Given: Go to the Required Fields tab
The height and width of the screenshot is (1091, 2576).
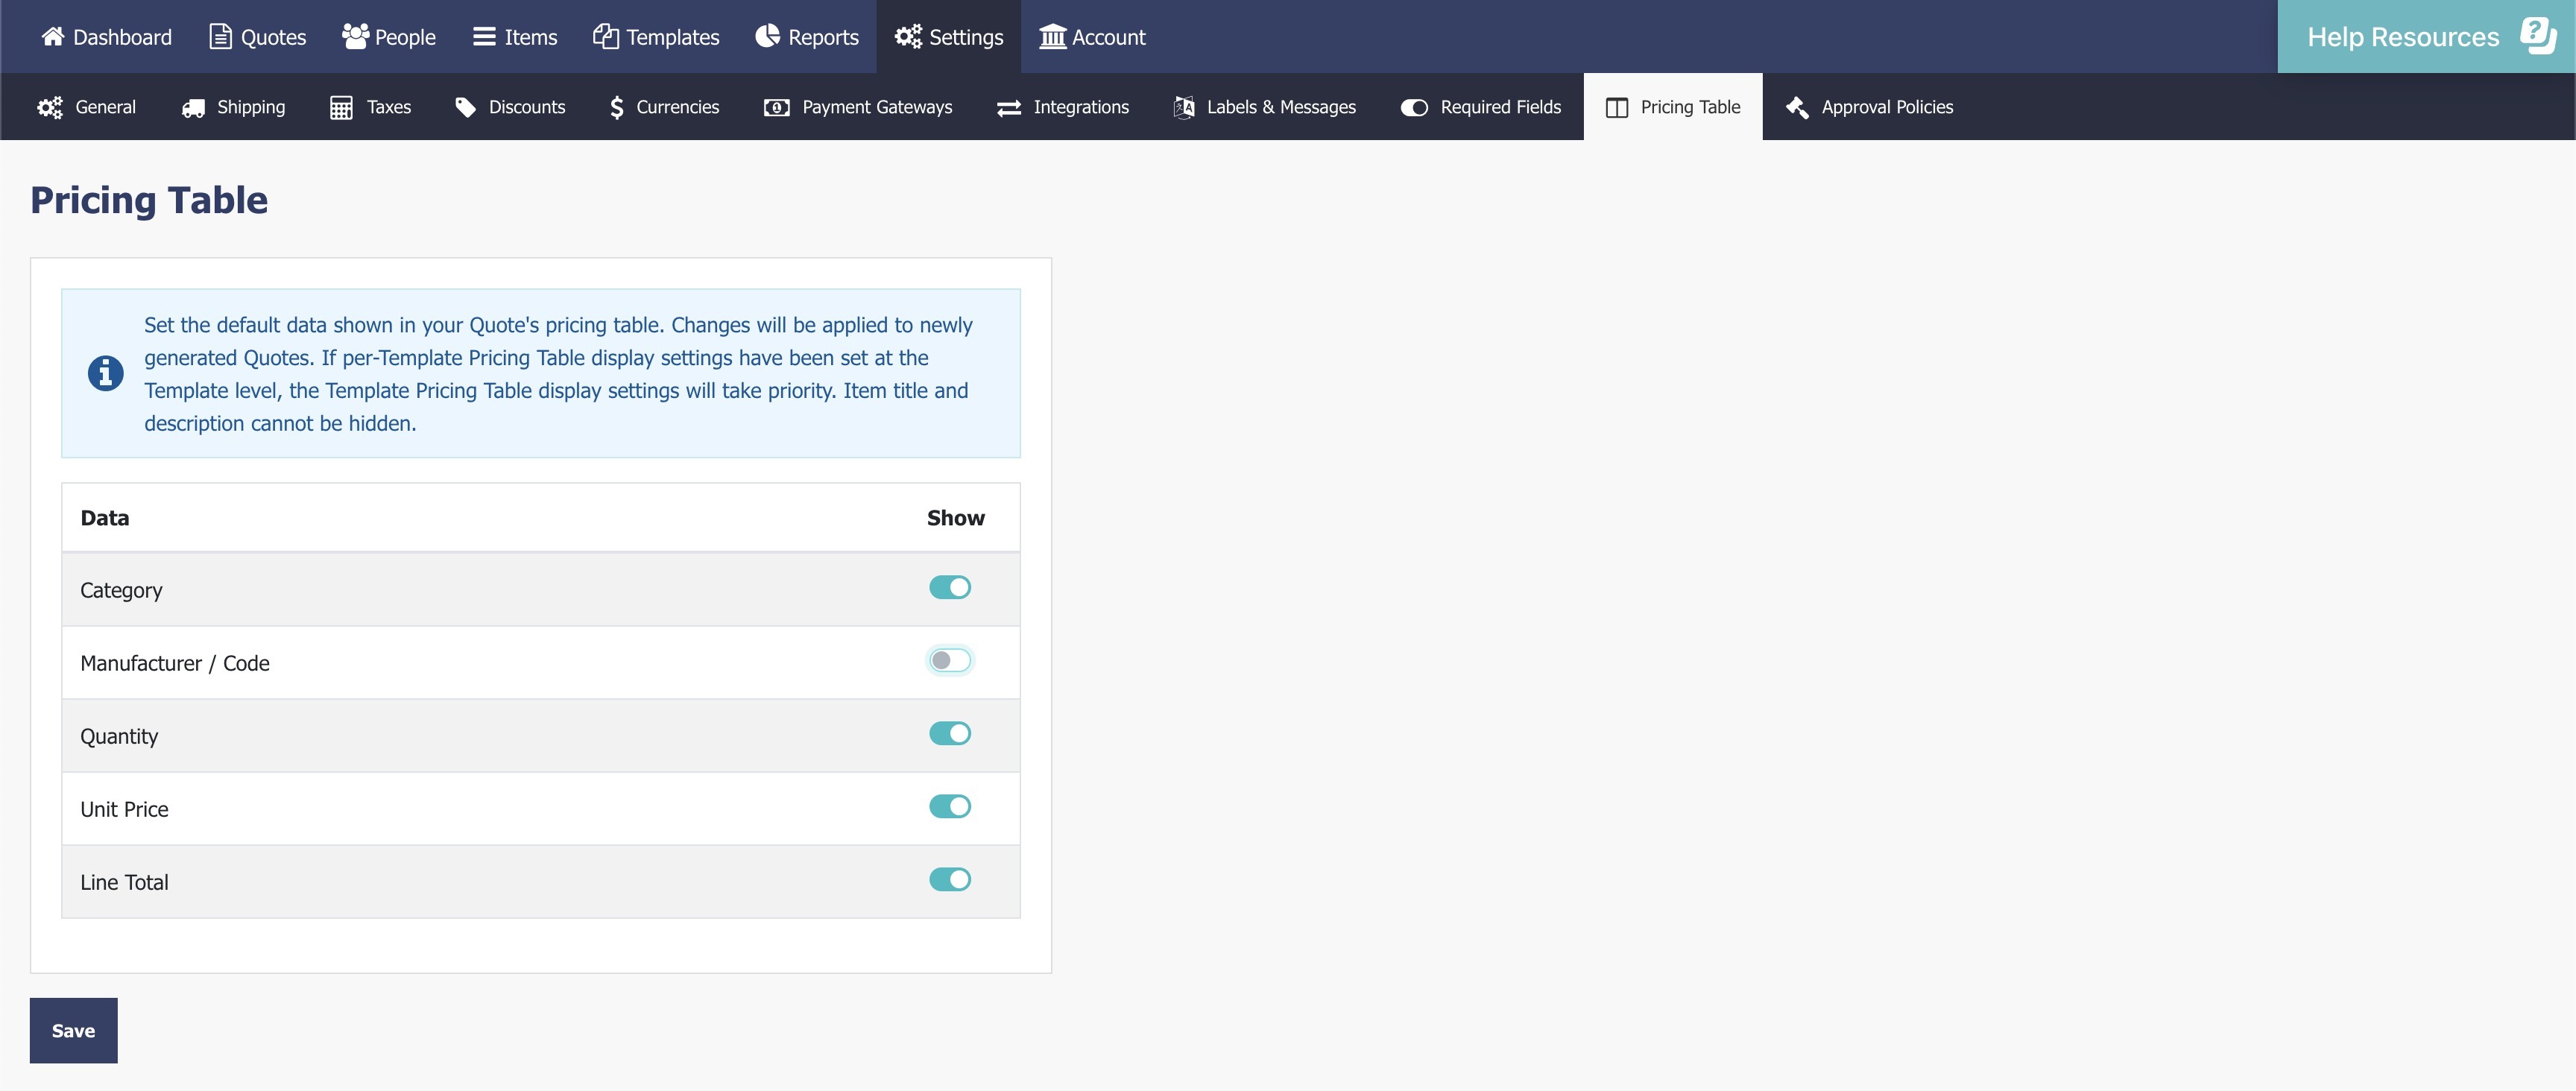Looking at the screenshot, I should [x=1480, y=107].
